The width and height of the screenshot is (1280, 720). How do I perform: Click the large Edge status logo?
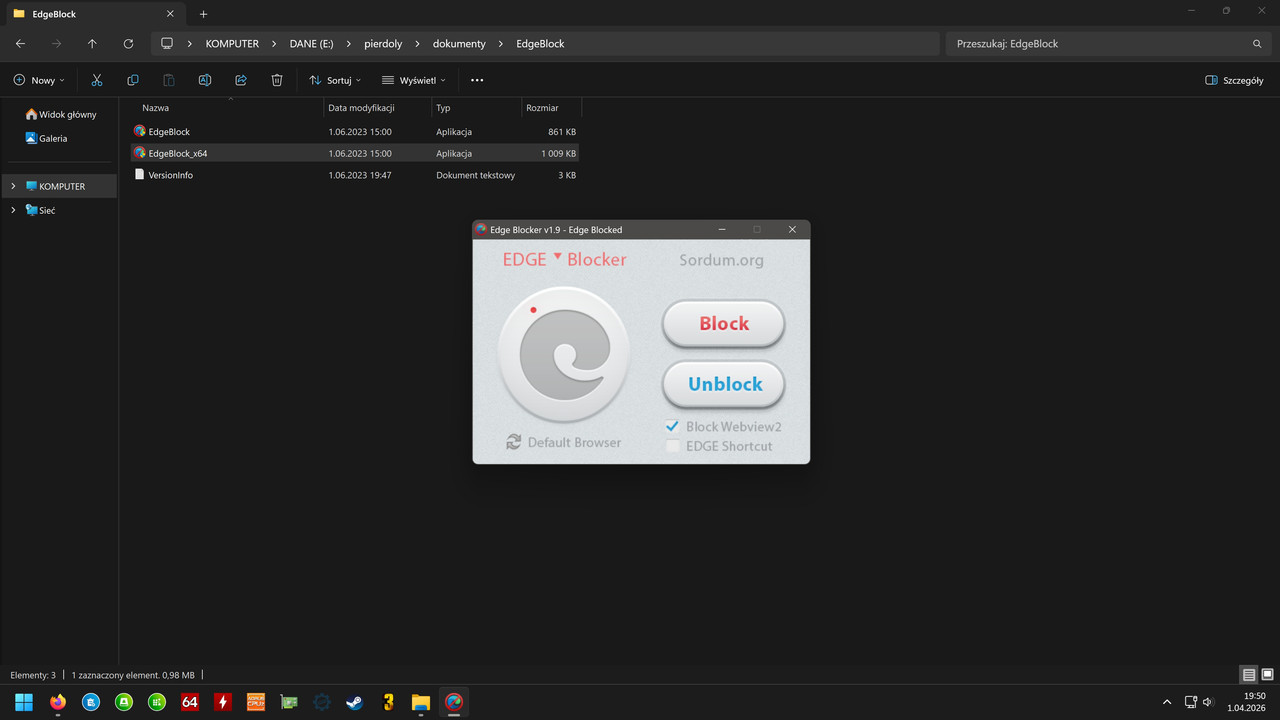tap(564, 355)
